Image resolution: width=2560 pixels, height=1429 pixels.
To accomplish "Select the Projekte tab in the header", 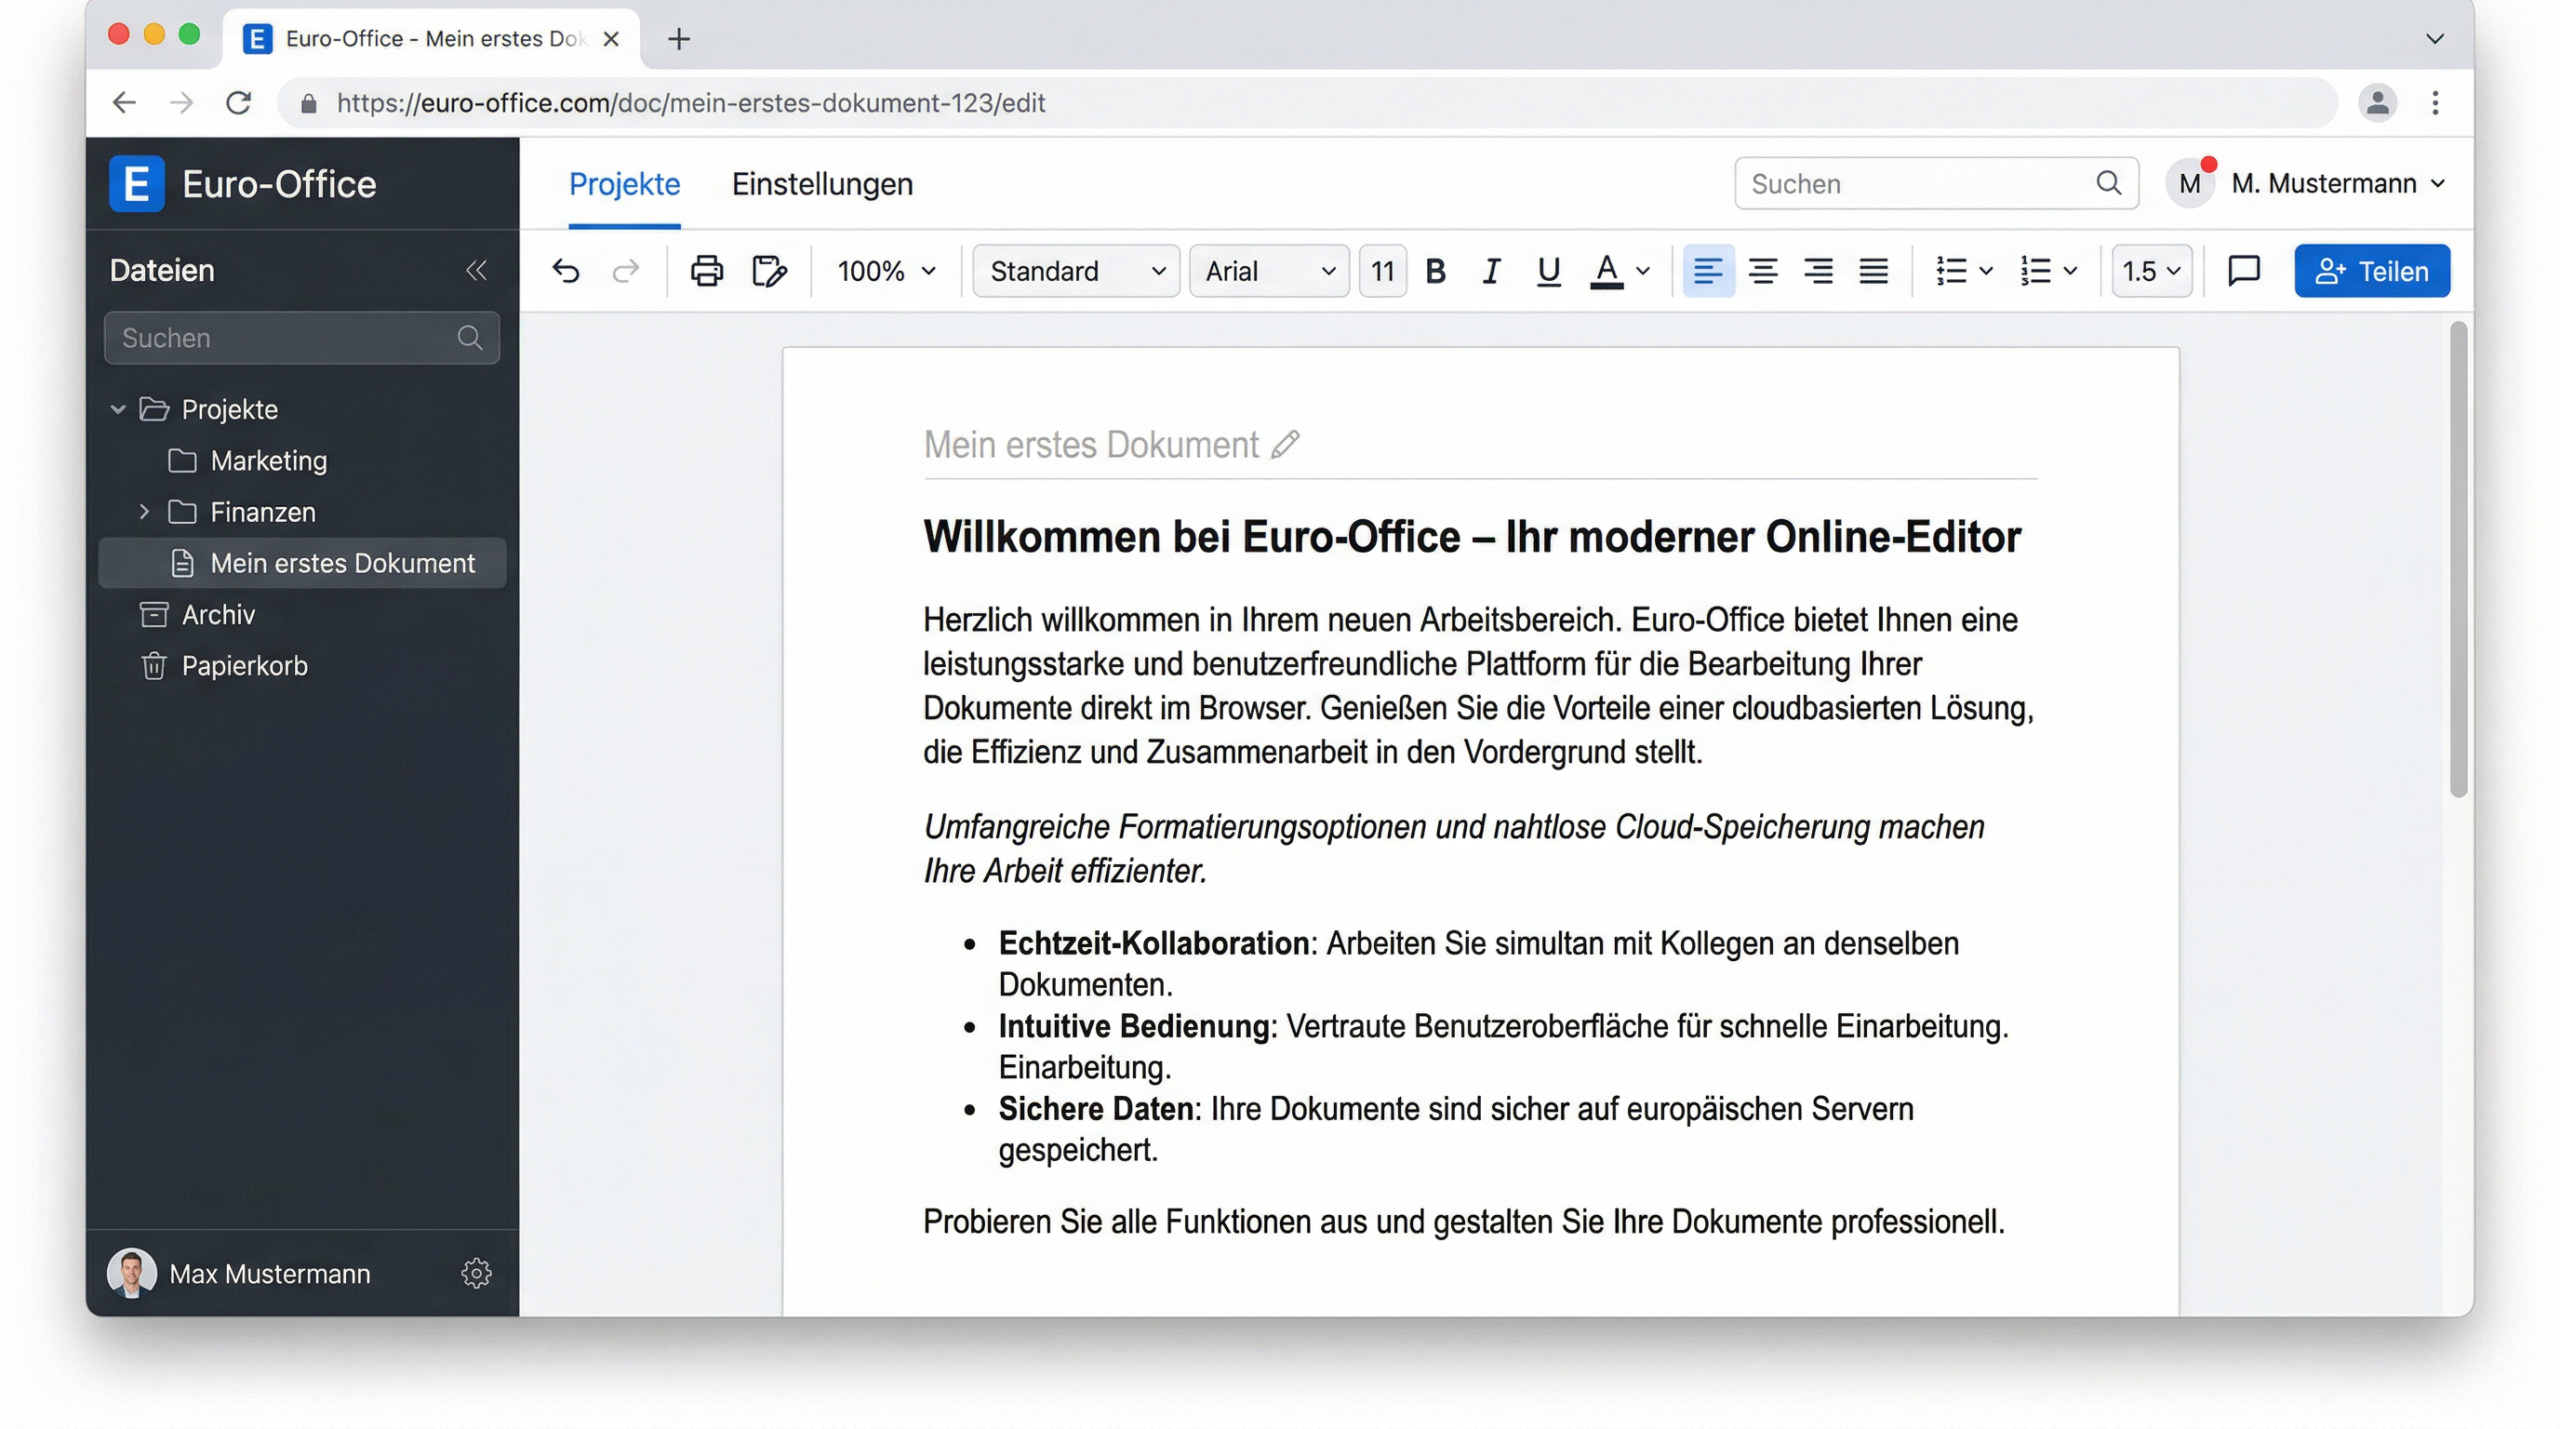I will 624,184.
